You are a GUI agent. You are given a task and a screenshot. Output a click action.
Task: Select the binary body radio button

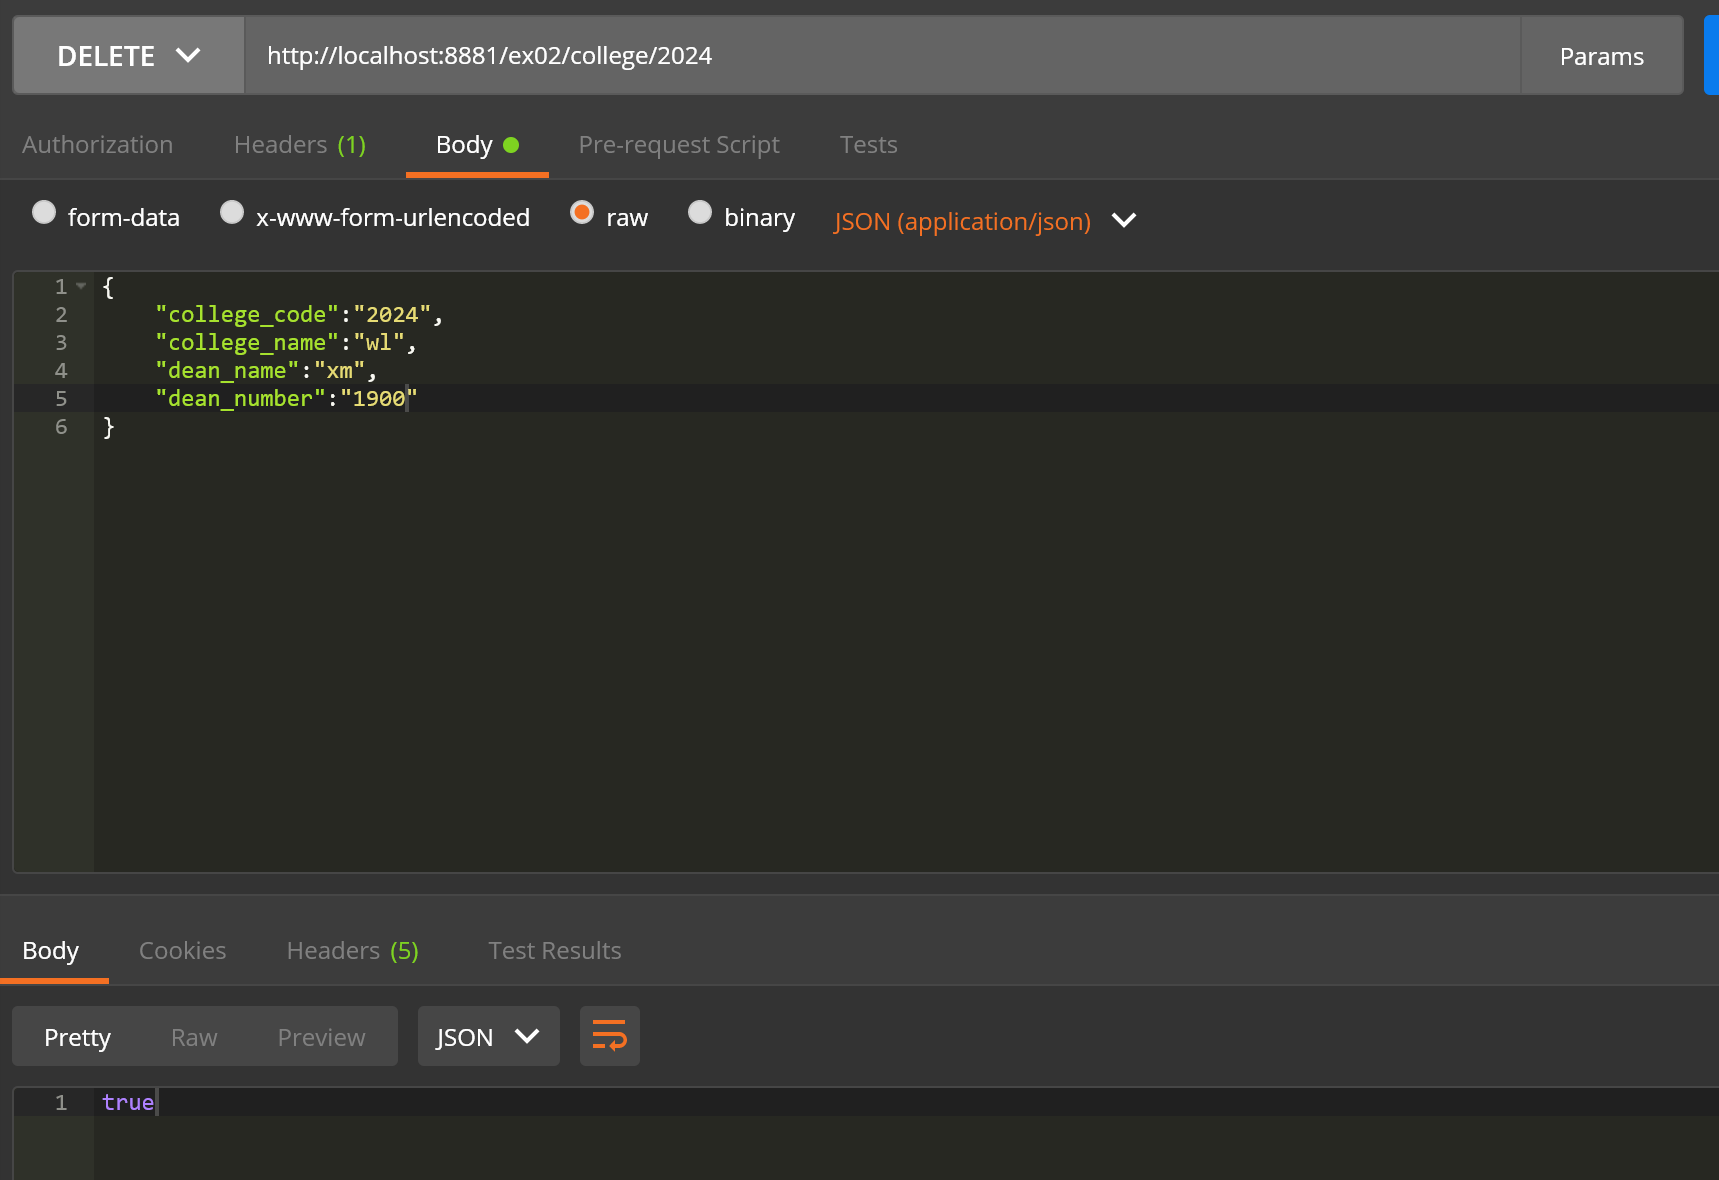pyautogui.click(x=700, y=212)
